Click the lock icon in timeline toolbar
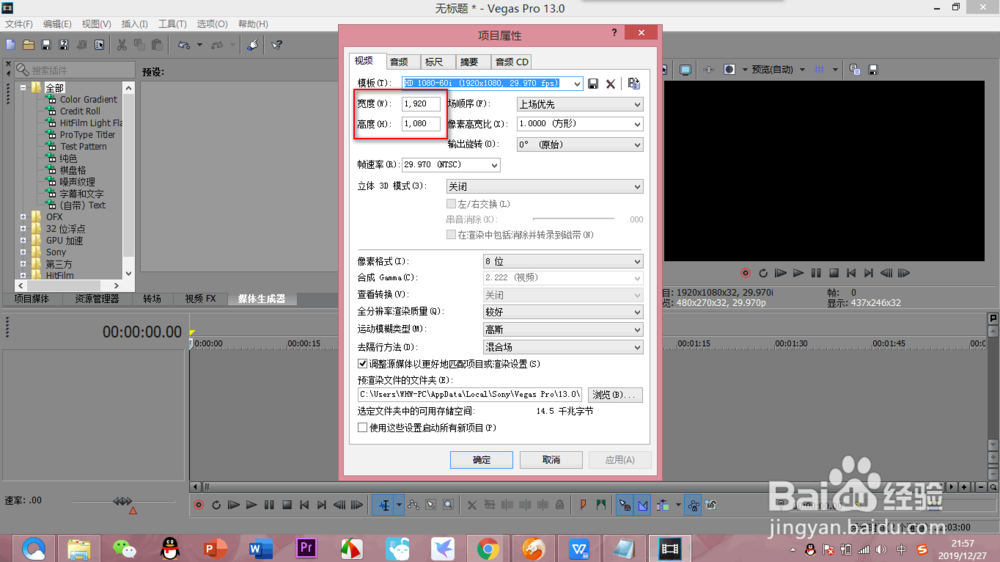Viewport: 1000px width, 562px height. point(559,505)
